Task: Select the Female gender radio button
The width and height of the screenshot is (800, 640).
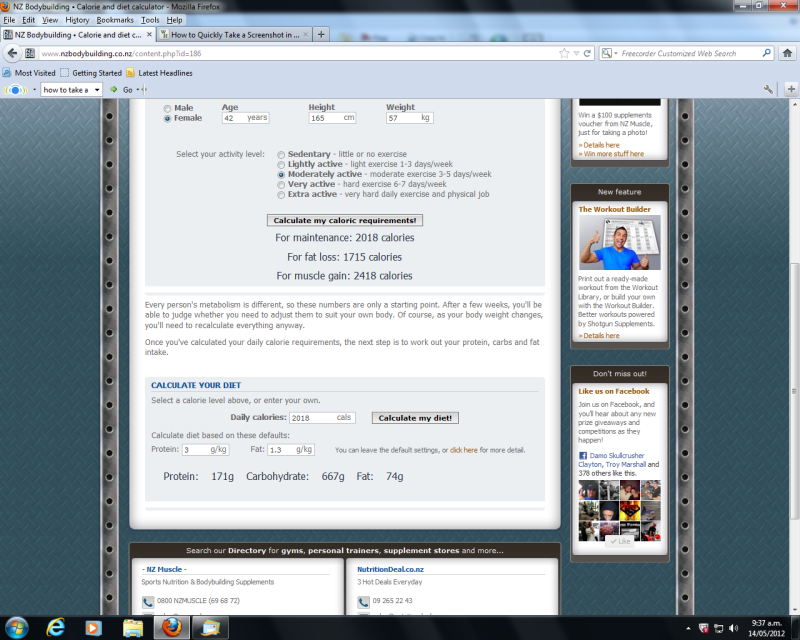Action: 167,117
